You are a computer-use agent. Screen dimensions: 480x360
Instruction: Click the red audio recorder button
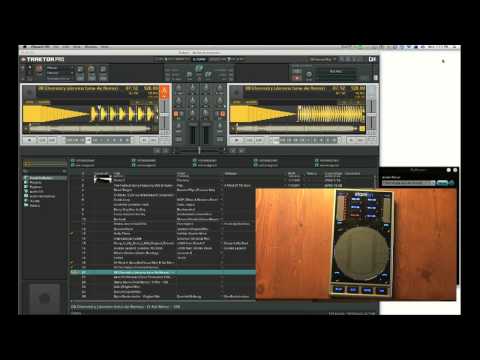297,78
